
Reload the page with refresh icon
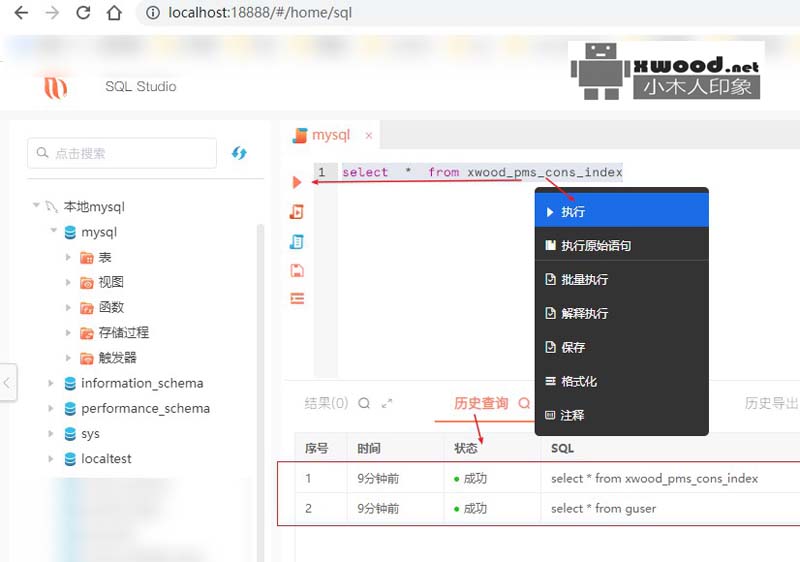pyautogui.click(x=83, y=13)
